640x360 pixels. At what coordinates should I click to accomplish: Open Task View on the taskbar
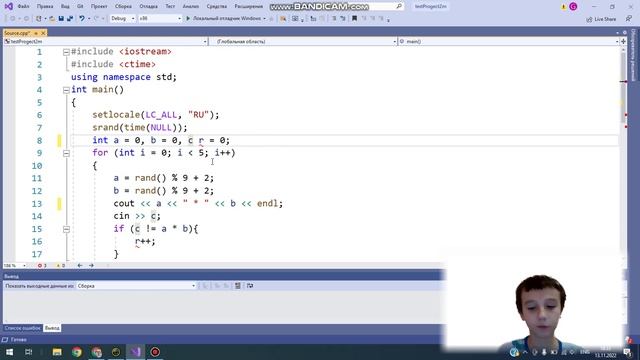[x=29, y=352]
